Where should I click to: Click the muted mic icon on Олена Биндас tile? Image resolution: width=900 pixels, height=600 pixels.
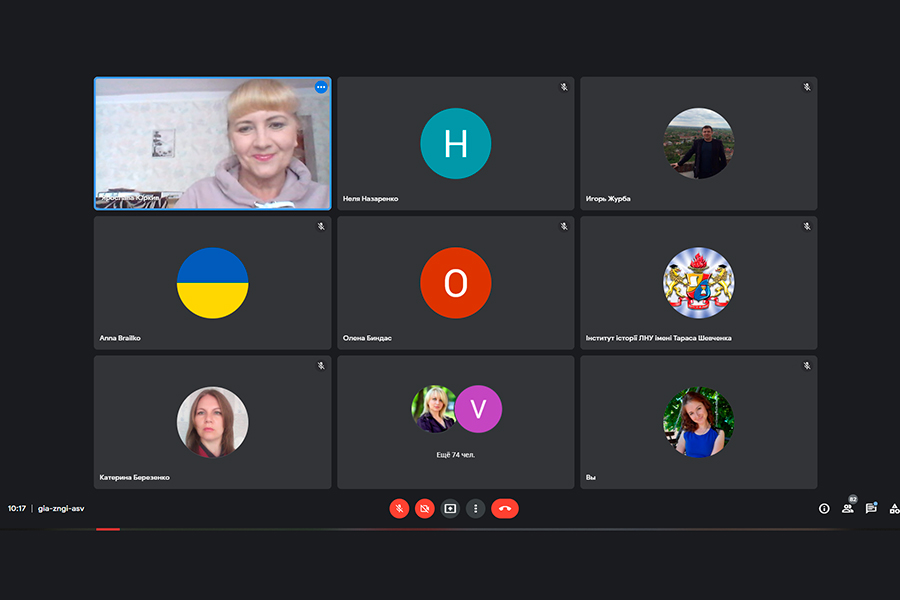[x=564, y=226]
